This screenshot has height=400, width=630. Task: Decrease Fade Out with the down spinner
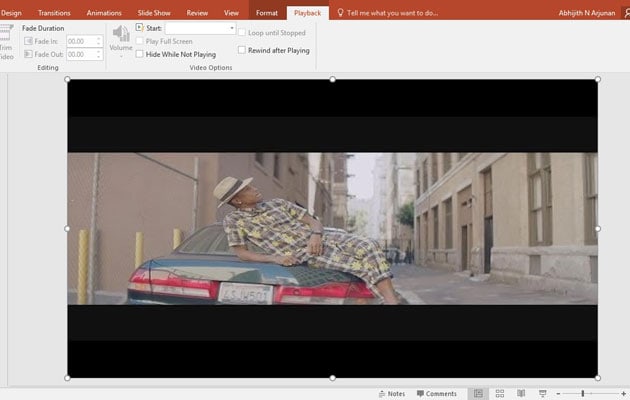coord(99,57)
